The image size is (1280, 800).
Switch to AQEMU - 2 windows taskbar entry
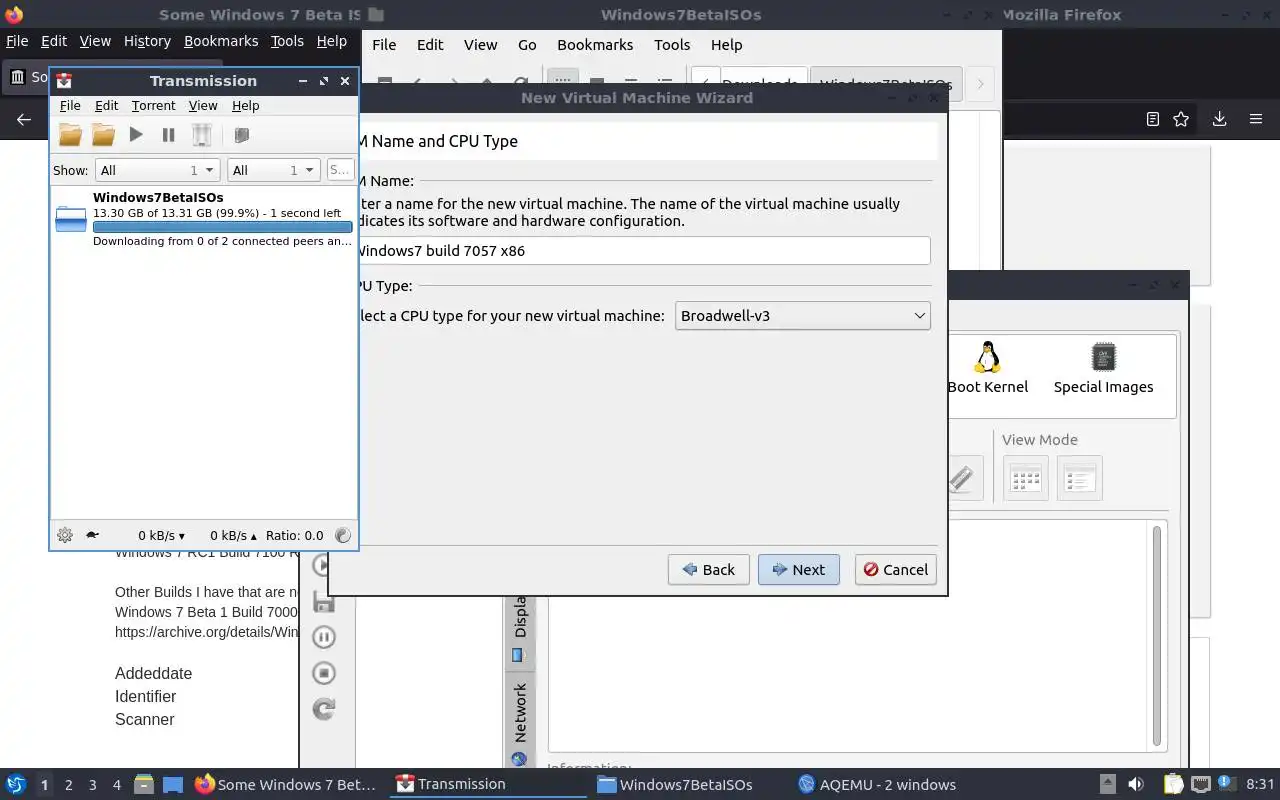(877, 784)
